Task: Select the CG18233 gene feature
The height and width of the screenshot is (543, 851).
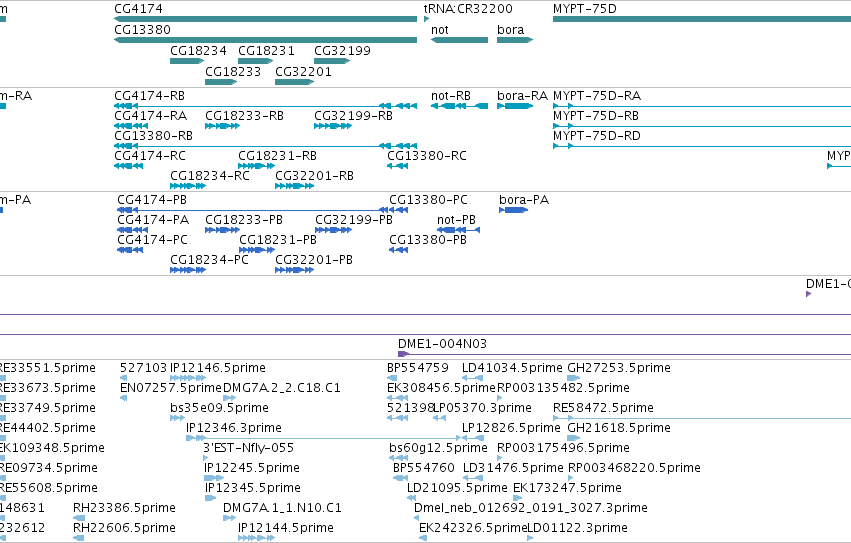Action: pos(221,82)
